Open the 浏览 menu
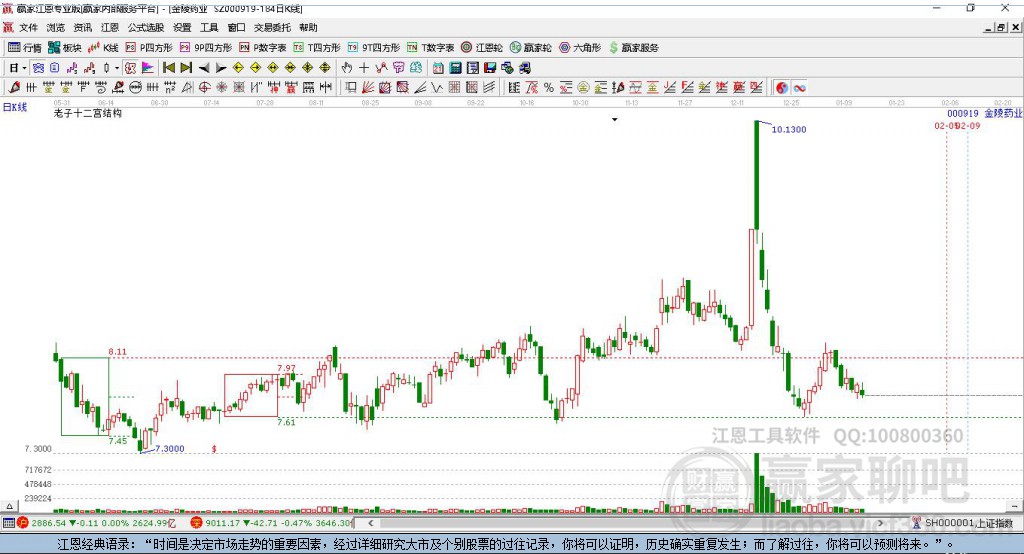 (56, 27)
